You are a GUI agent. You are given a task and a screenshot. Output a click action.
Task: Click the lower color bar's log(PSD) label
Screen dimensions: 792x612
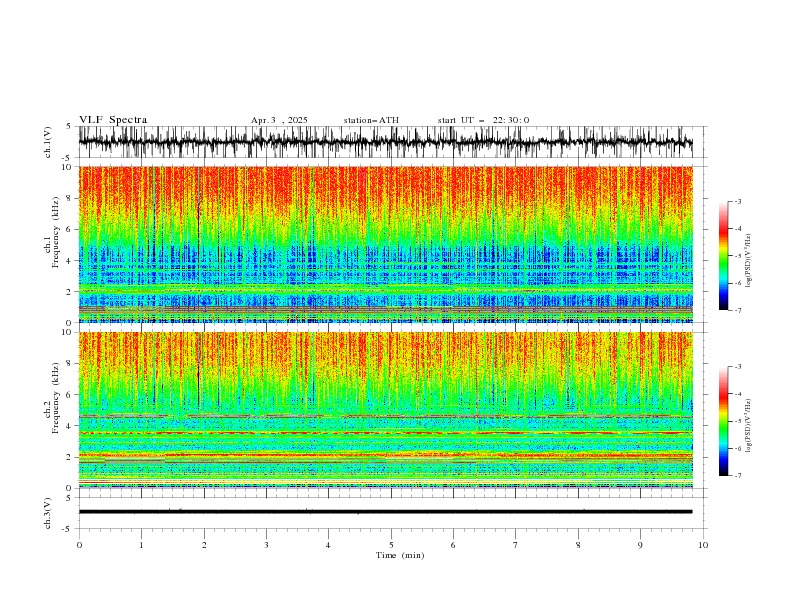tap(748, 425)
